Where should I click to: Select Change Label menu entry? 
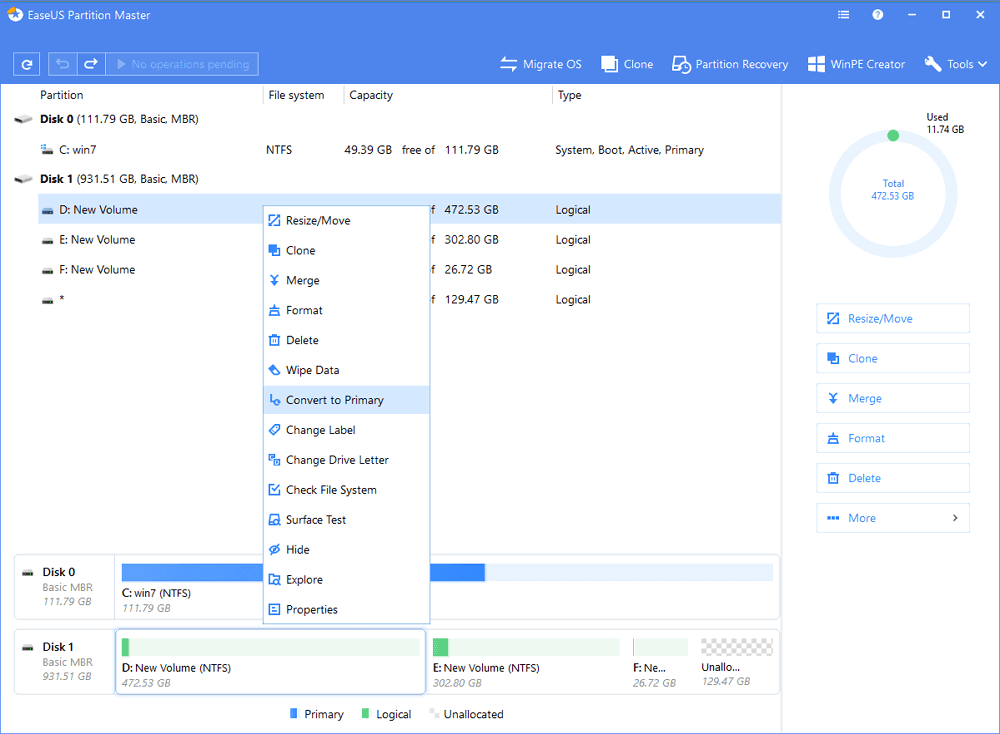click(x=346, y=430)
